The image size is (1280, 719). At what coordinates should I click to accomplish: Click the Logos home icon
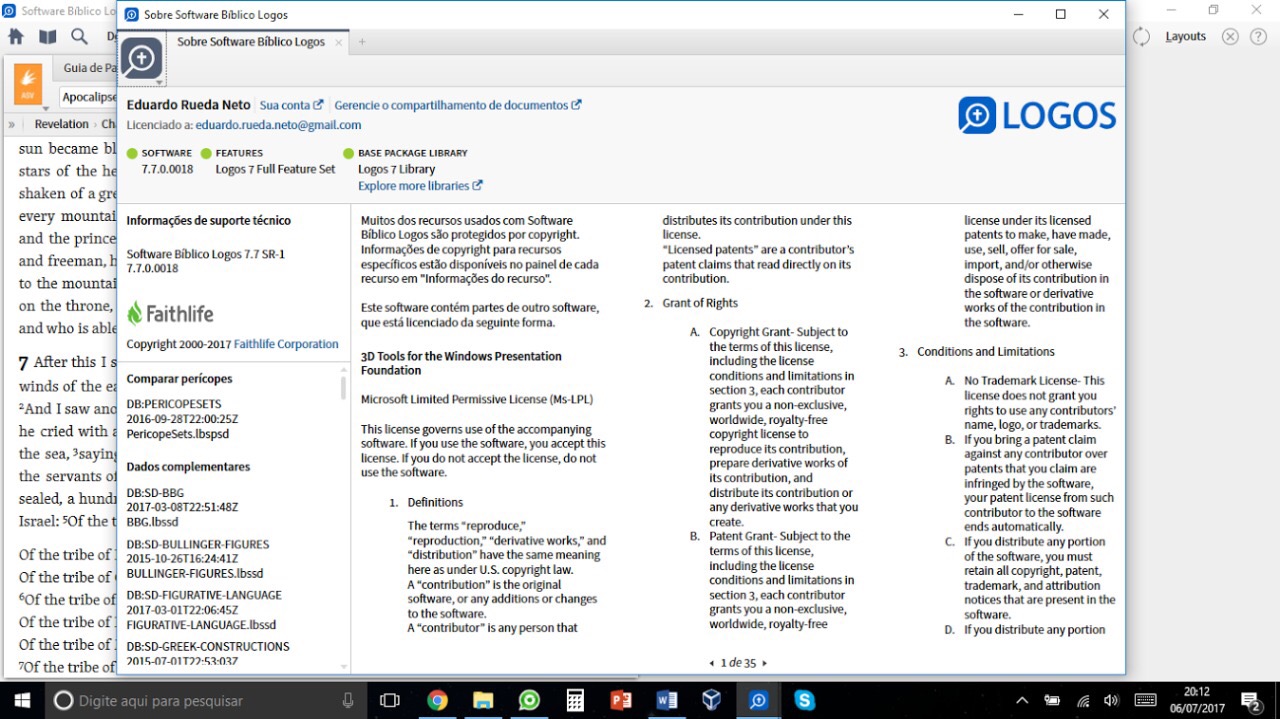tap(16, 37)
